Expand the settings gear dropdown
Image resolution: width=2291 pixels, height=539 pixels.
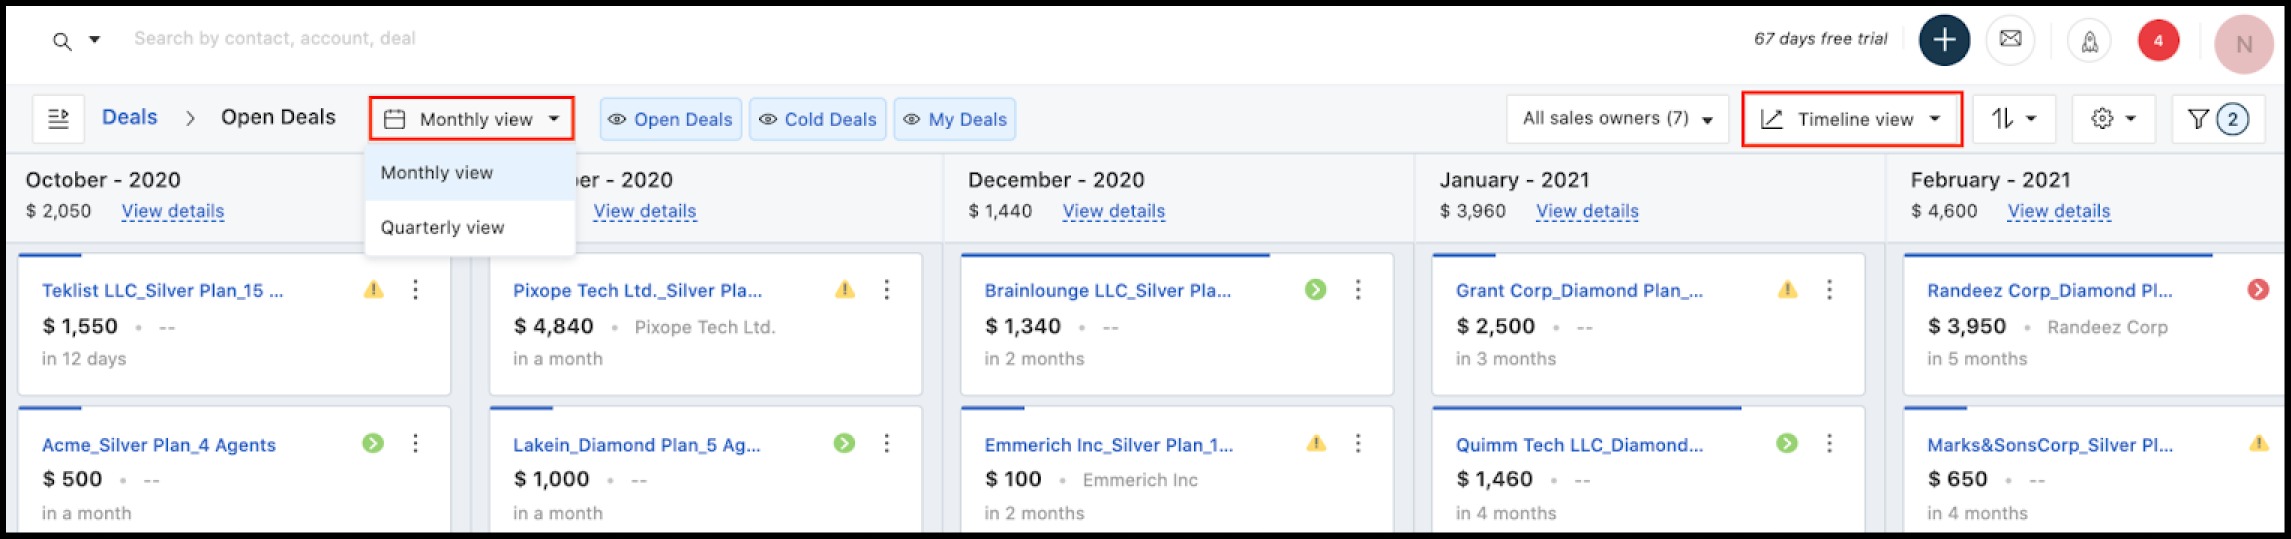(2113, 119)
